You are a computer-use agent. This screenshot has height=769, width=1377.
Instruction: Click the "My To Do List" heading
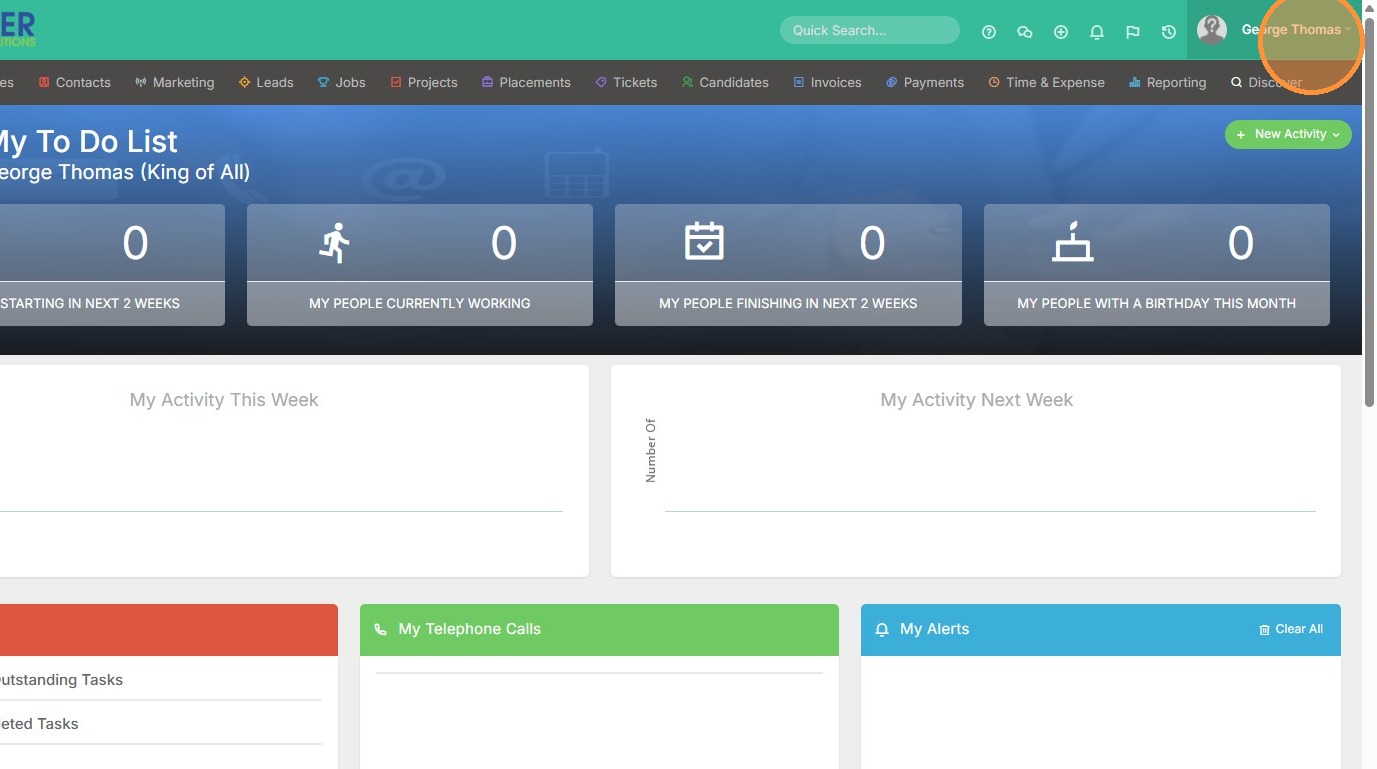click(88, 141)
